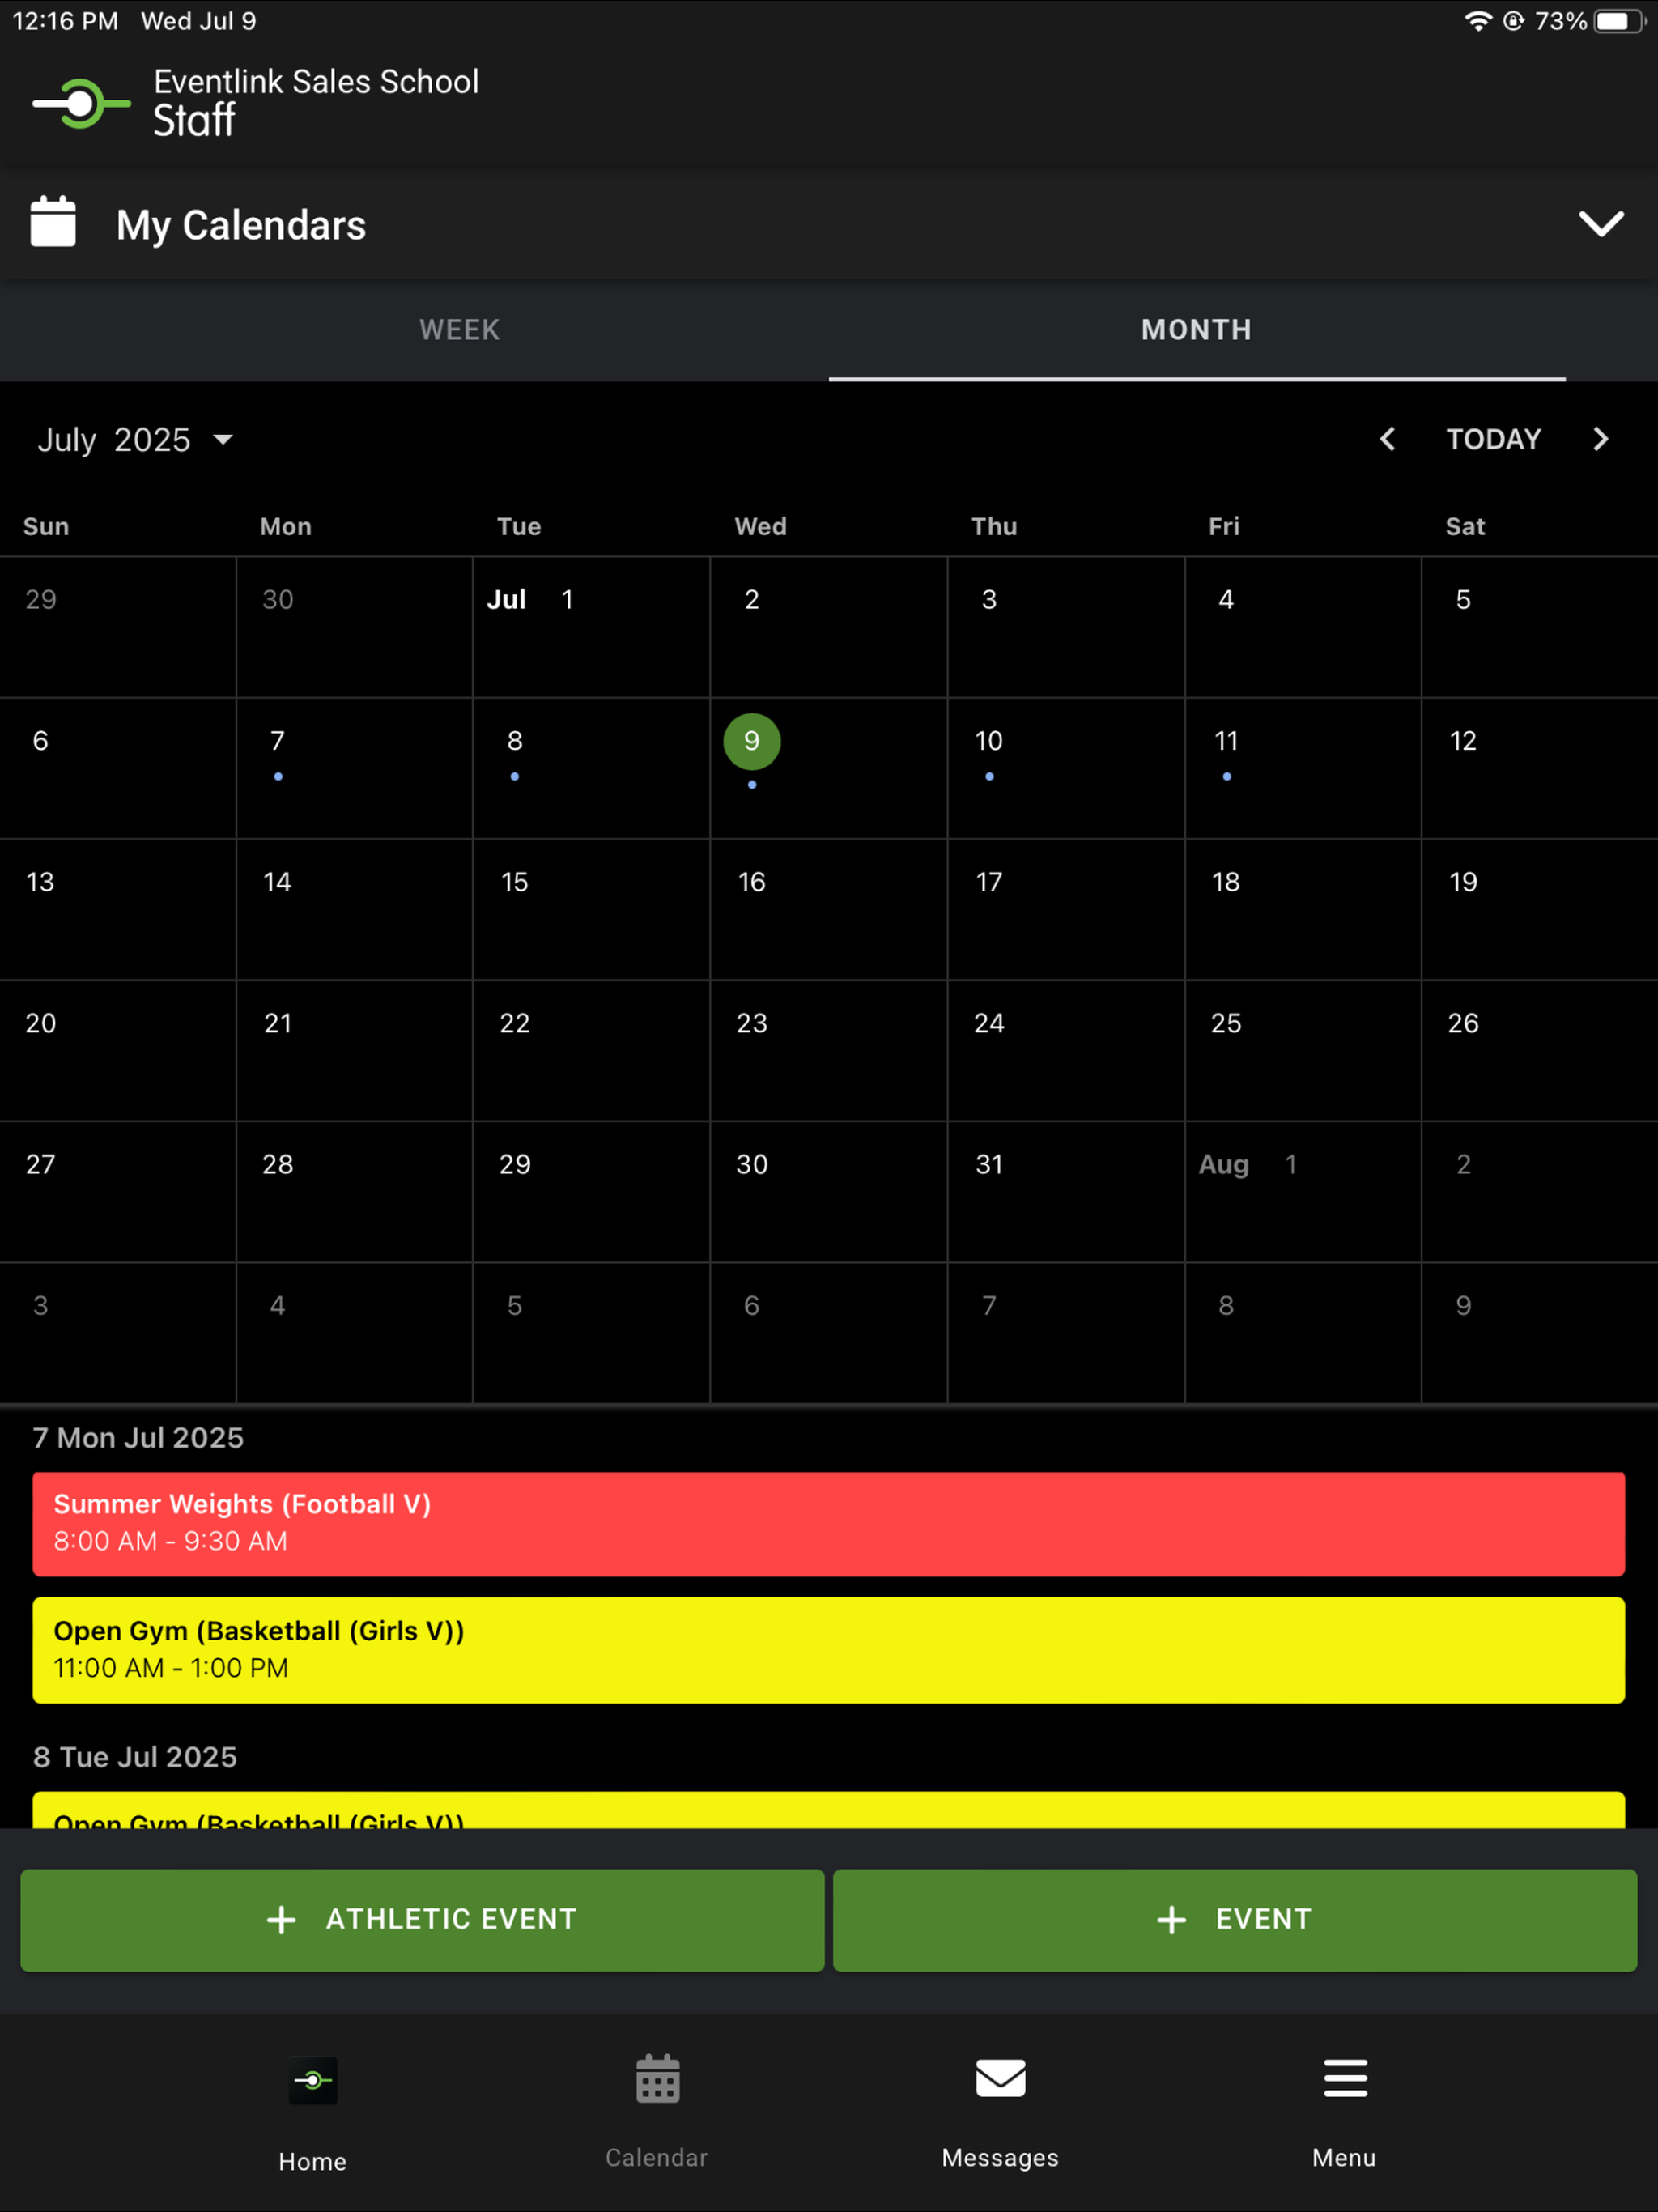Tap the Wi-Fi icon in status bar
Image resolution: width=1658 pixels, height=2212 pixels.
1478,21
